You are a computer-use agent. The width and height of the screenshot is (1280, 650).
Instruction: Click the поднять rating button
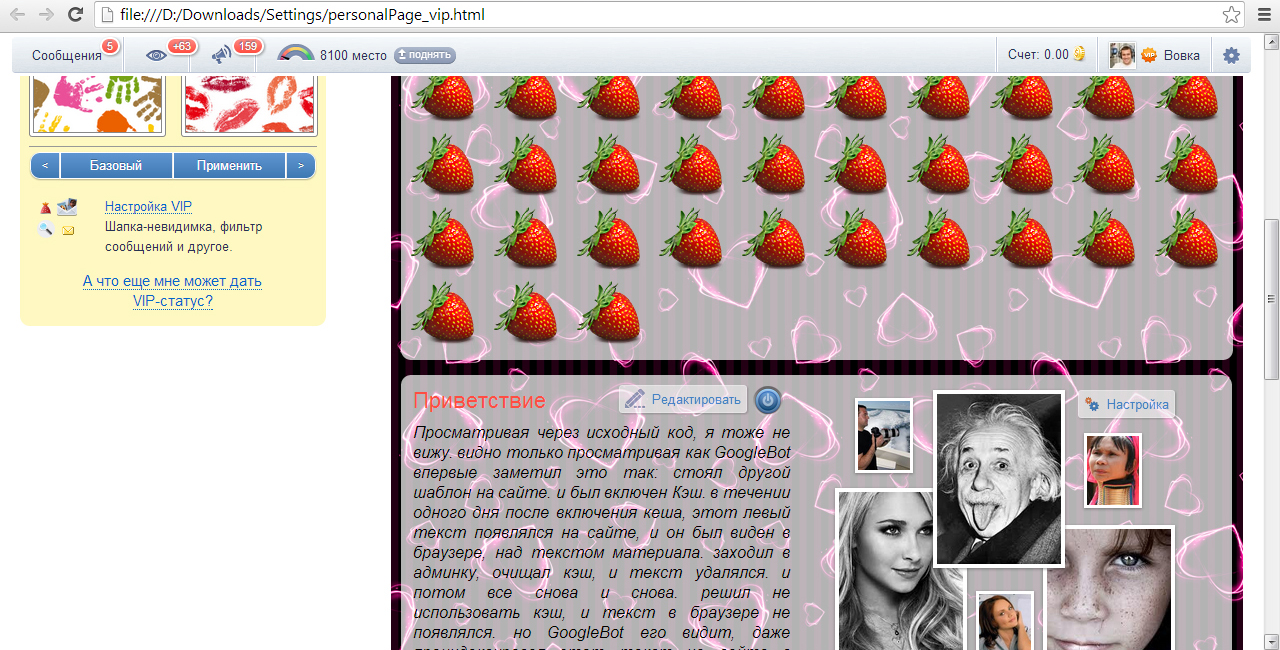(x=425, y=55)
